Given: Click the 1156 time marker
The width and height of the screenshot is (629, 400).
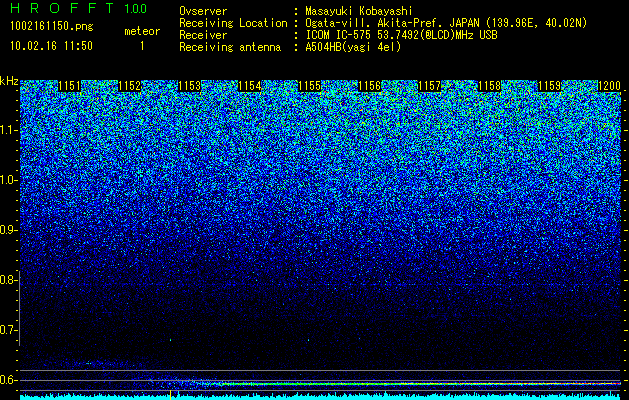Looking at the screenshot, I should click(369, 86).
